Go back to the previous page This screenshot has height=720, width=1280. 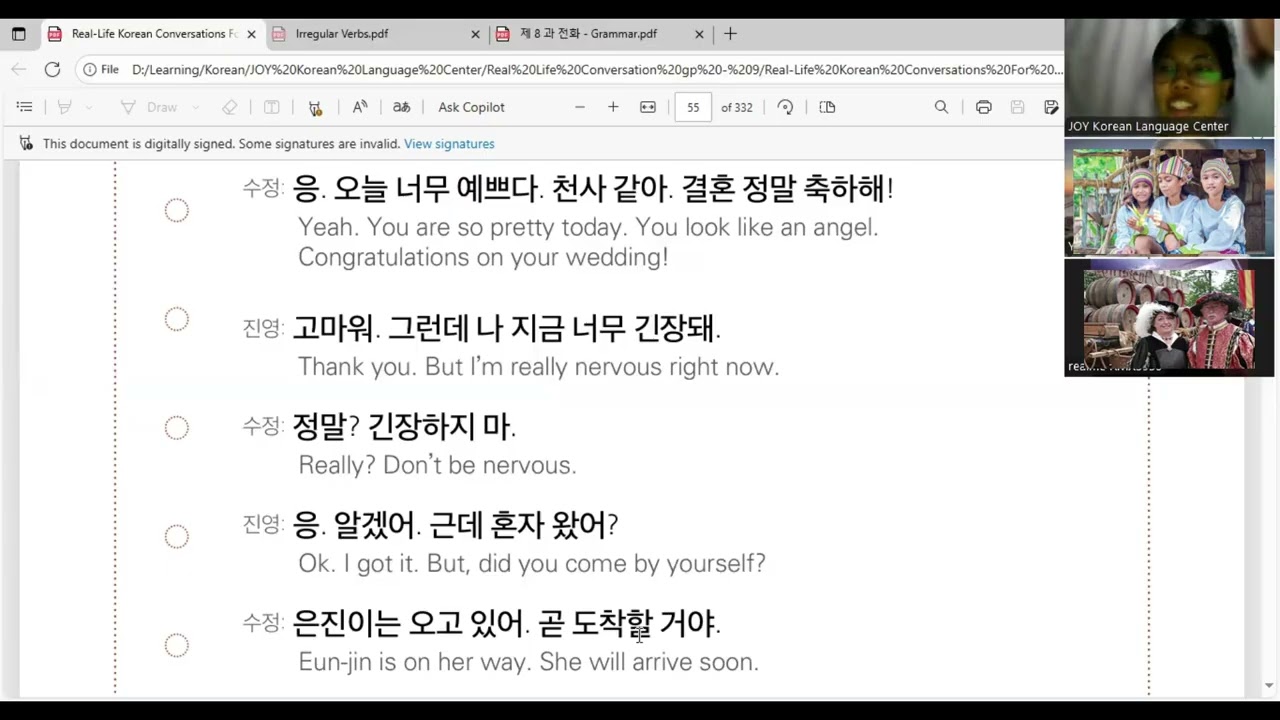pos(19,69)
